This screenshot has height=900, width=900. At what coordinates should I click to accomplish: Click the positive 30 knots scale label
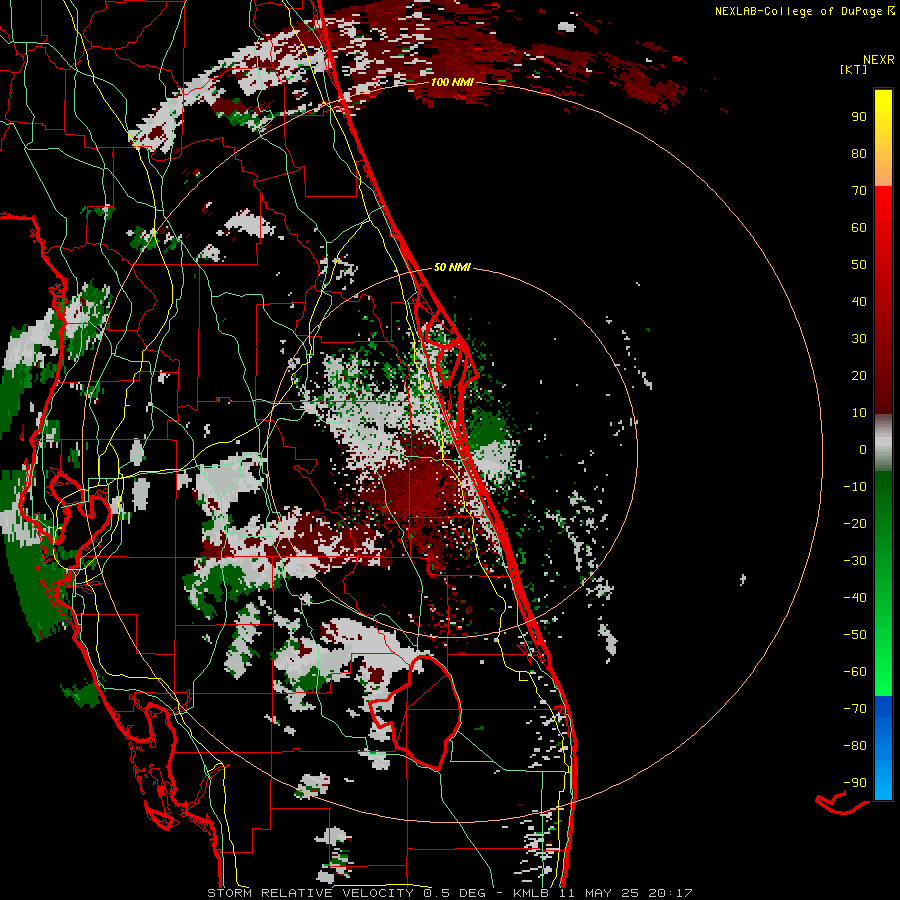(859, 339)
